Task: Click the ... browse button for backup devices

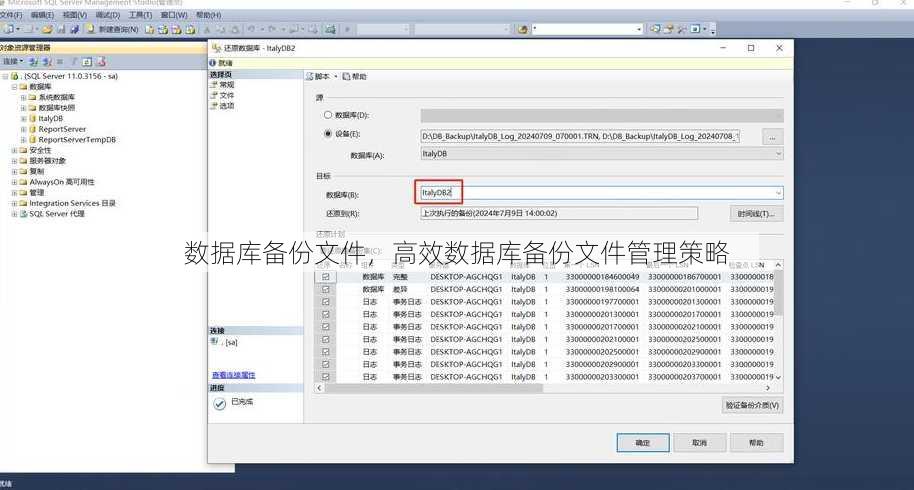Action: (772, 138)
